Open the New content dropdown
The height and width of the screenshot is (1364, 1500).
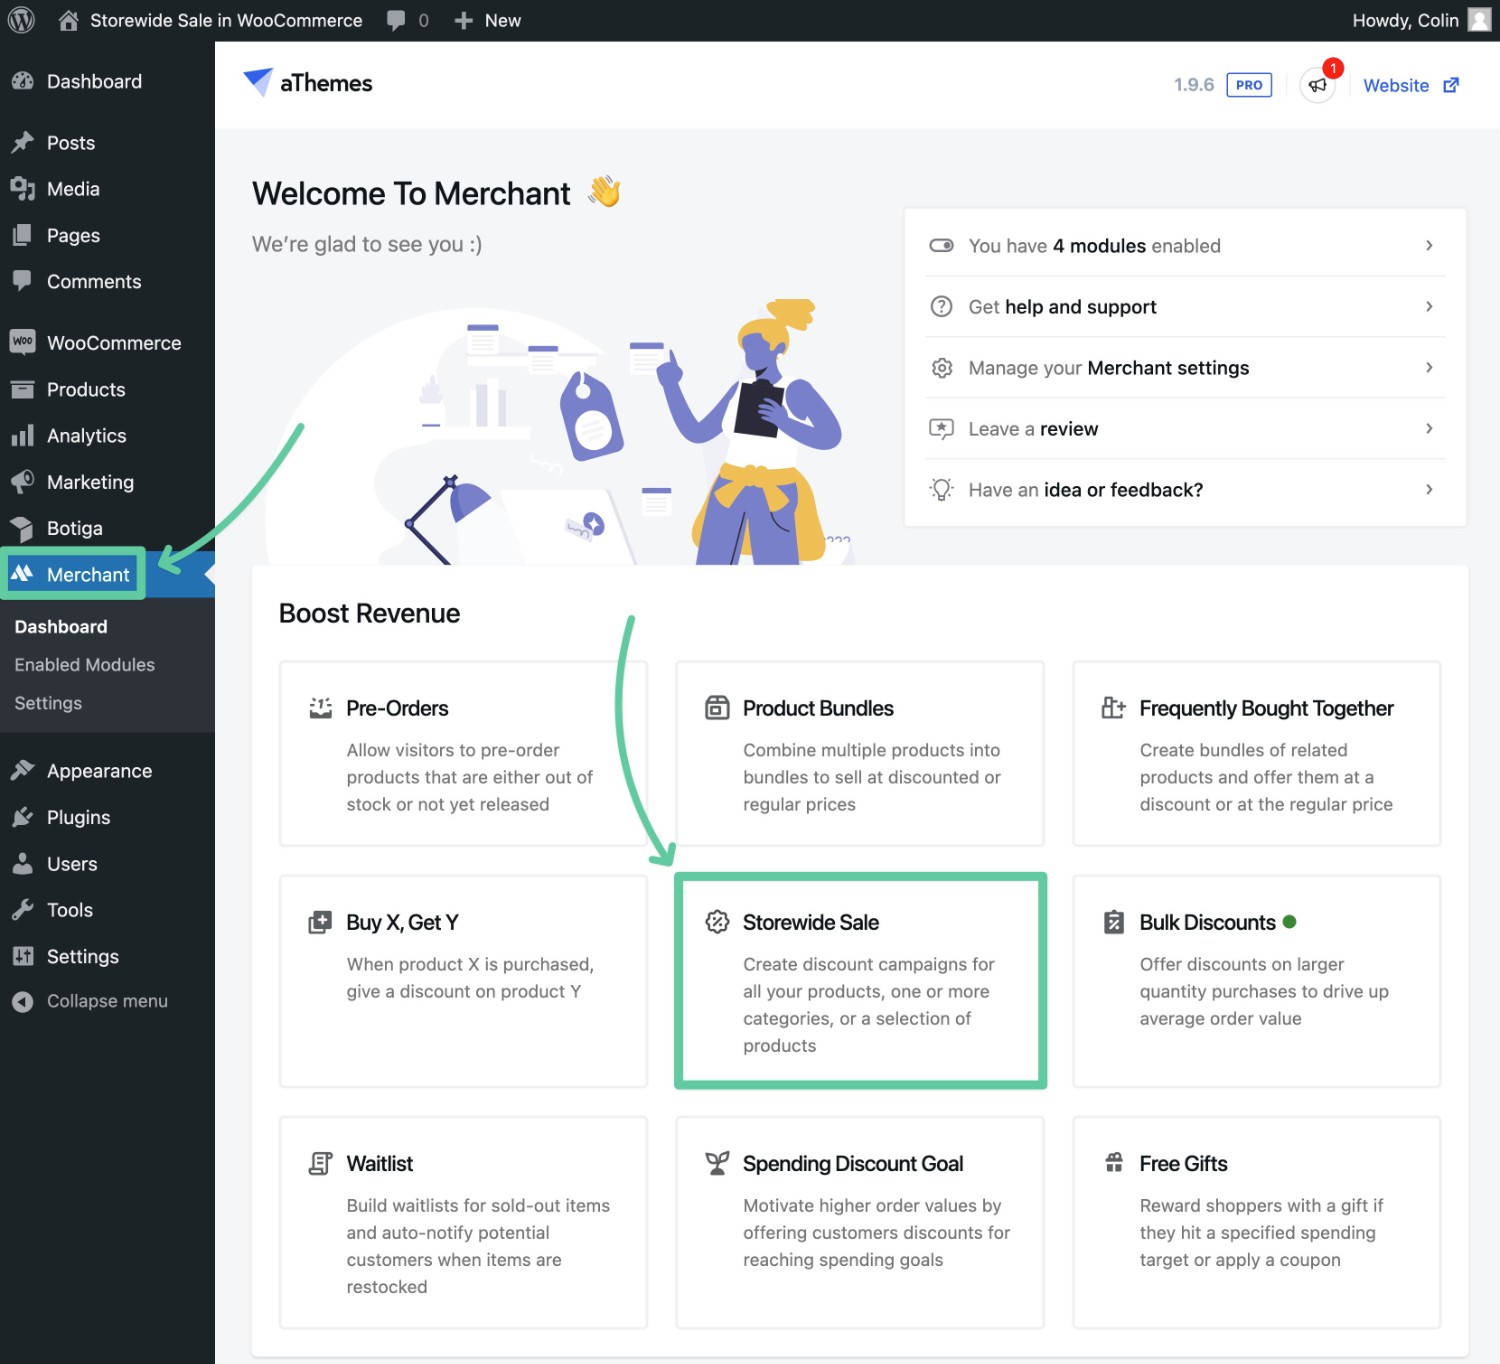(487, 20)
